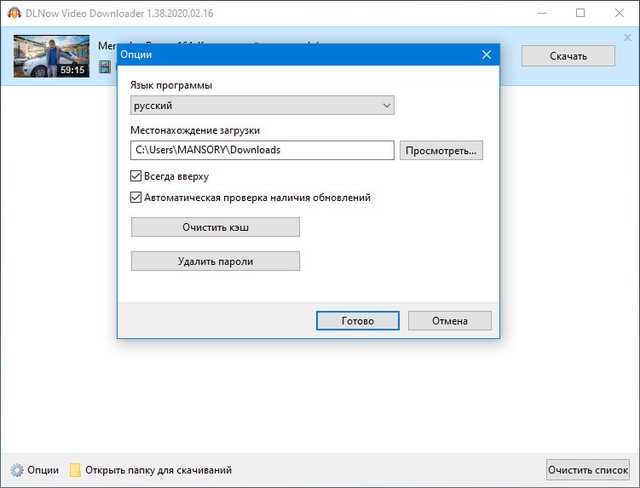Click the Options gear icon in bottom bar
640x488 pixels.
[16, 470]
